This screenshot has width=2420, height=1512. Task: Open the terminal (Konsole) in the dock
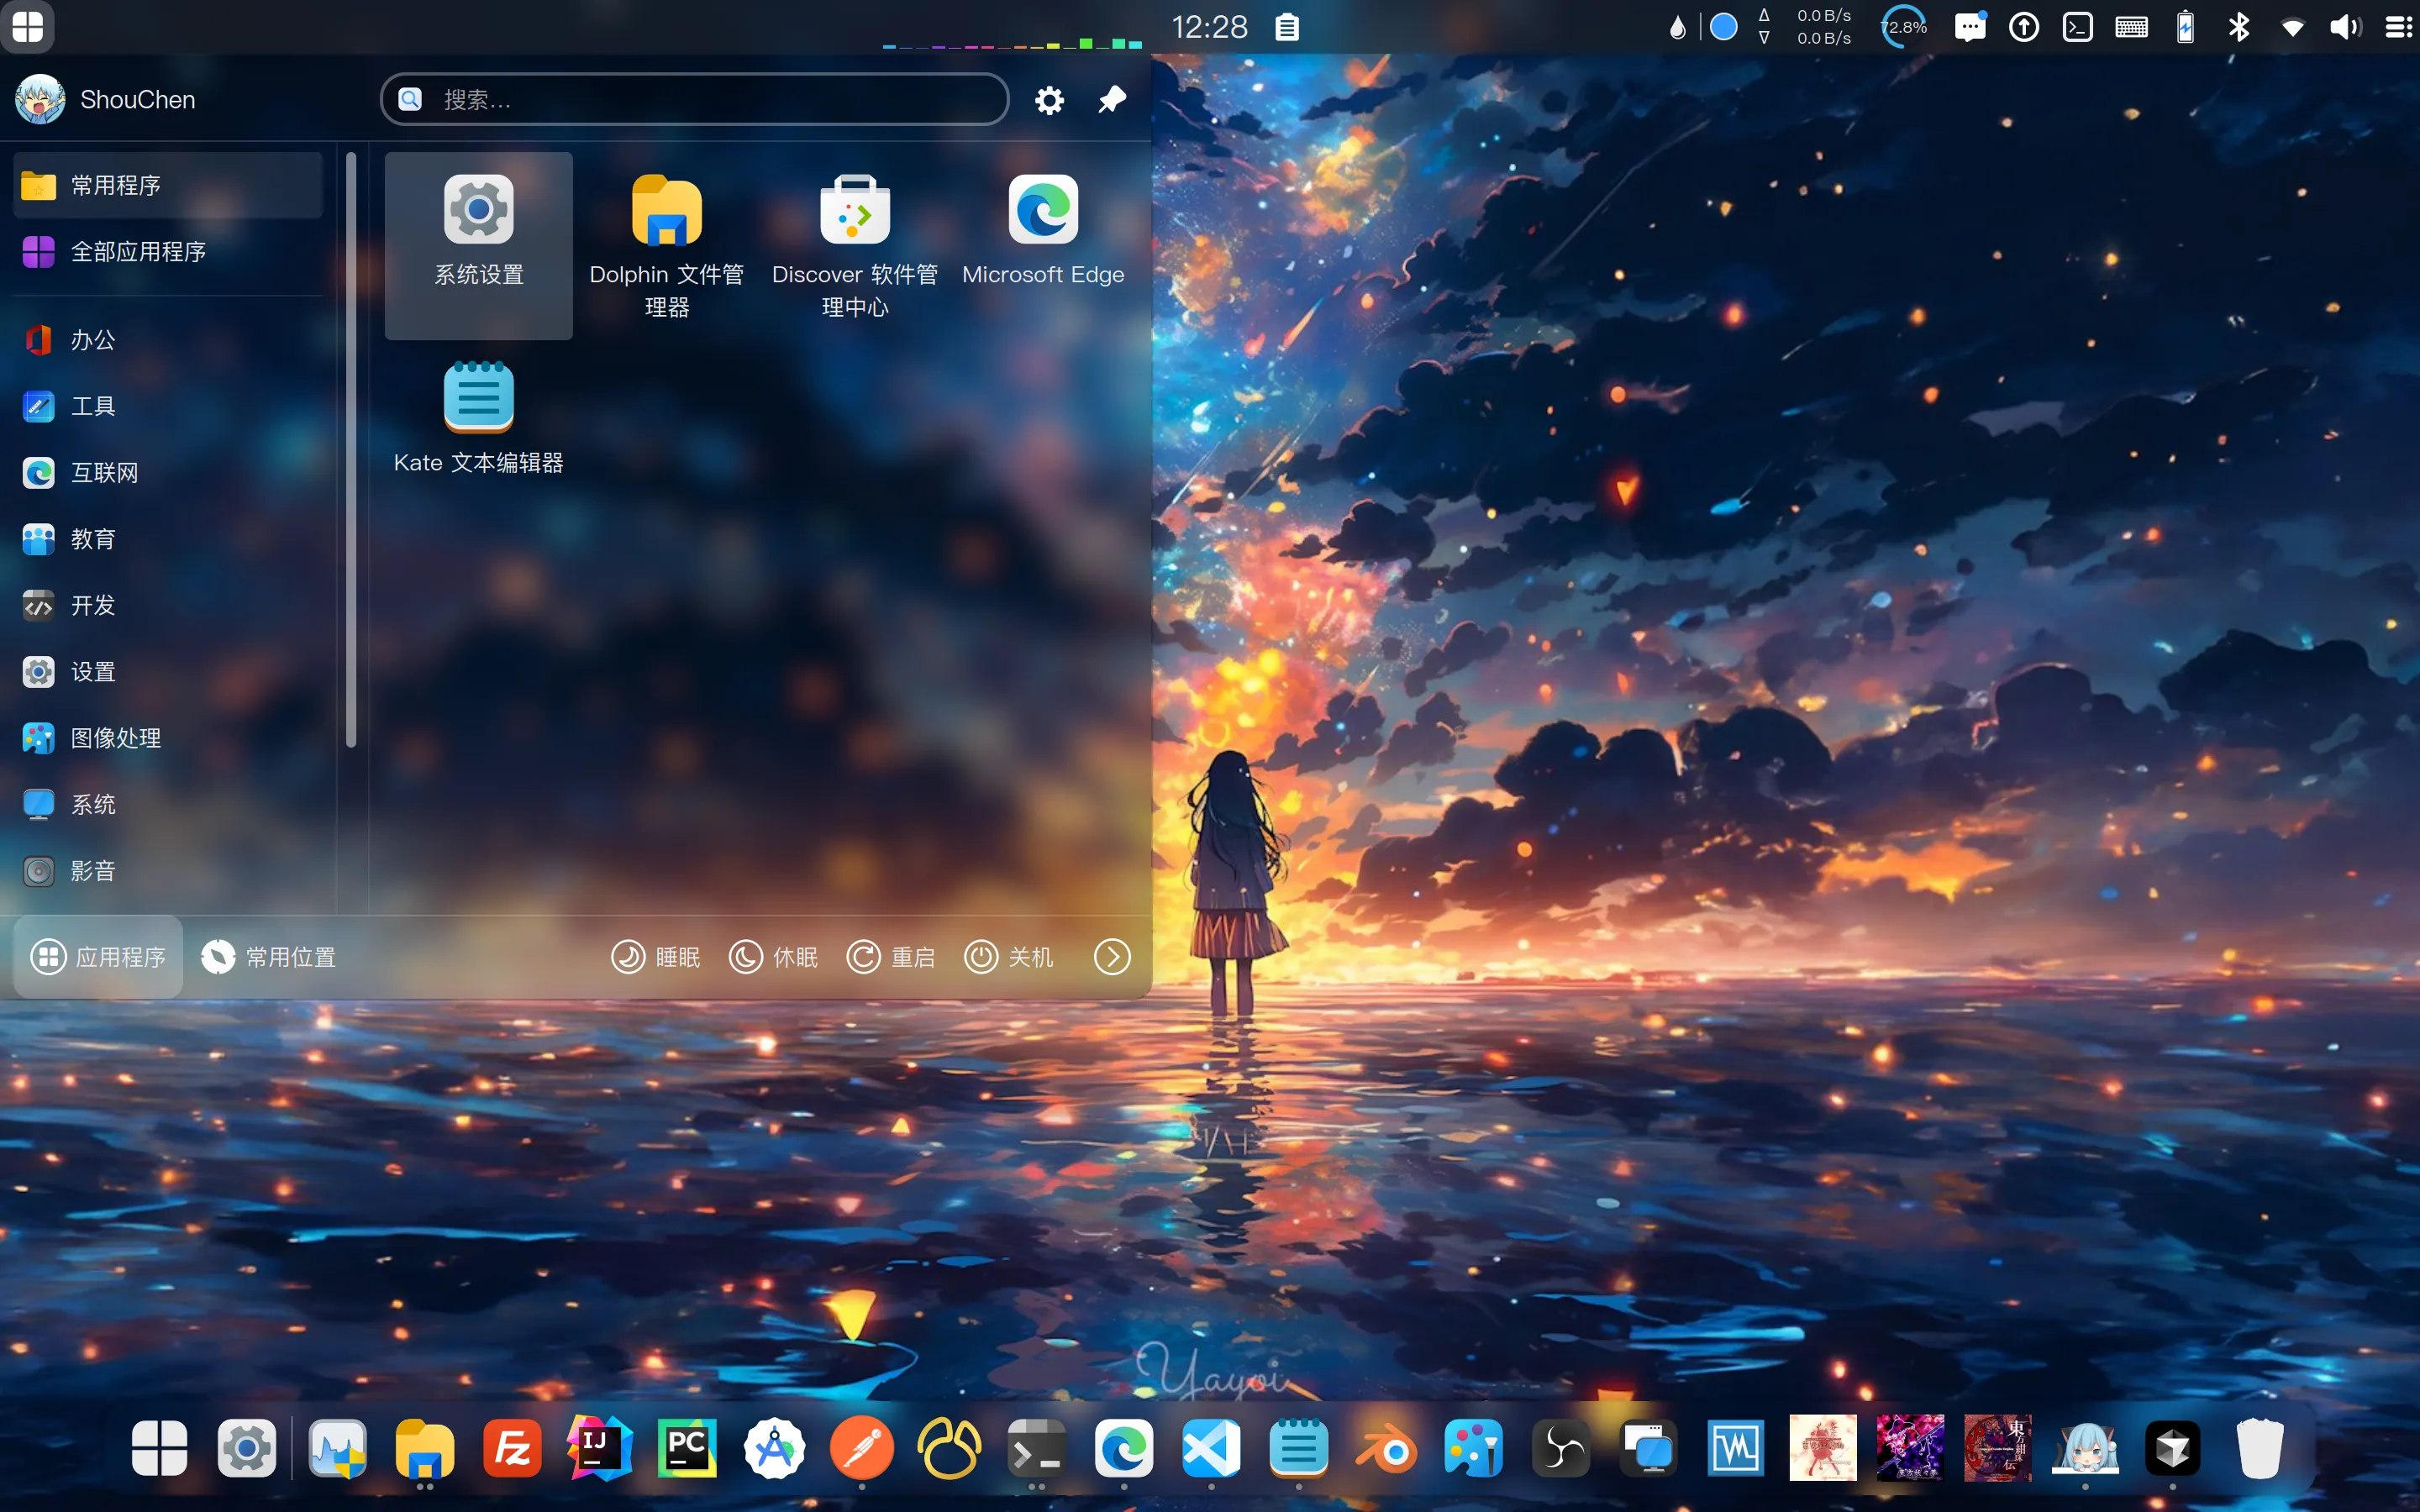[x=1036, y=1448]
